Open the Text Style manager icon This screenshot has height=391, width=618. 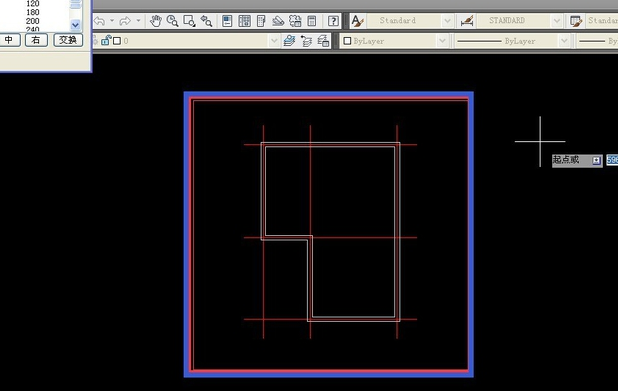(x=357, y=20)
